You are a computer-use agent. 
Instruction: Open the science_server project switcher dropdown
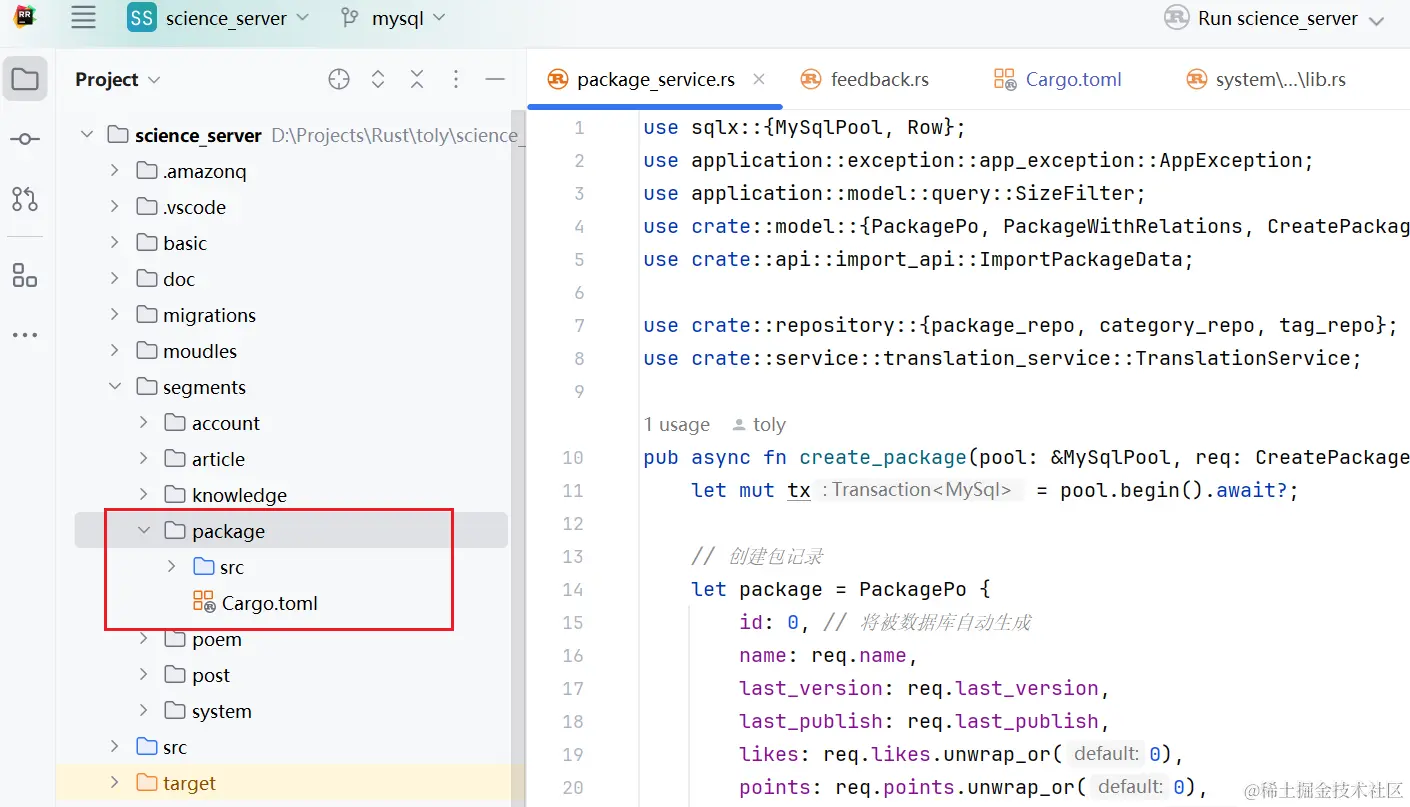coord(219,18)
